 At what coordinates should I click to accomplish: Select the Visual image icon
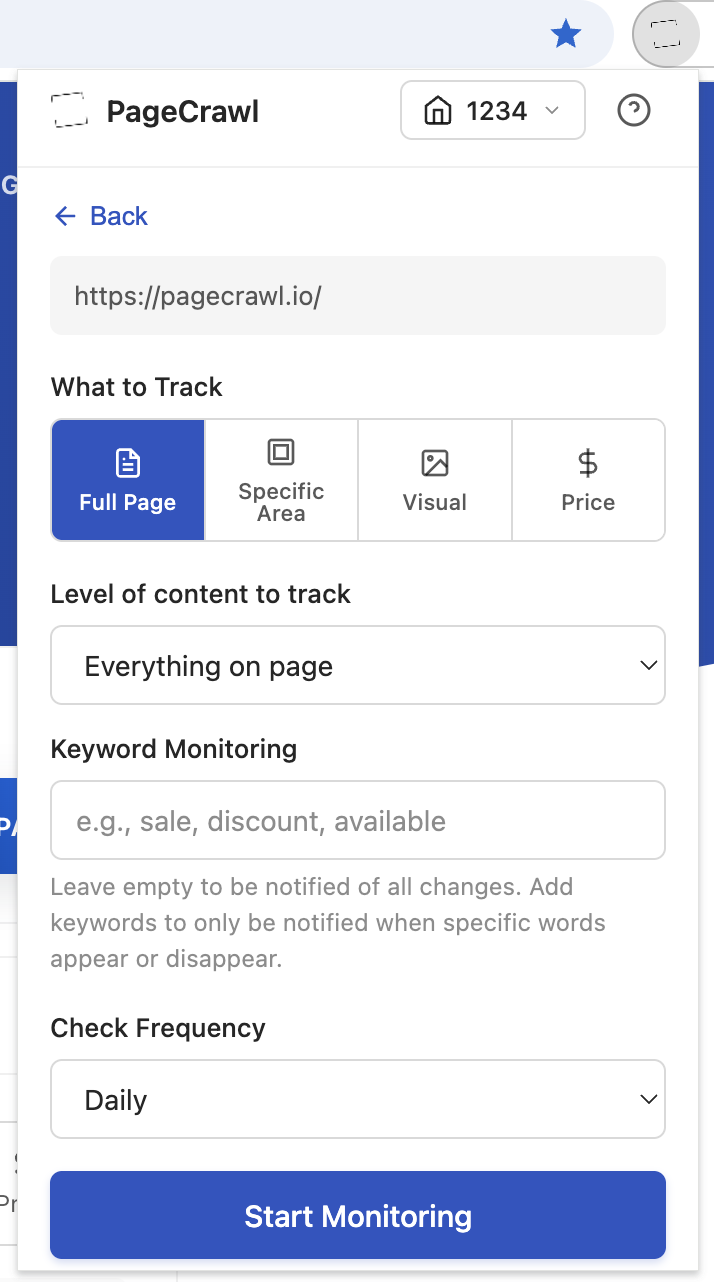(434, 461)
